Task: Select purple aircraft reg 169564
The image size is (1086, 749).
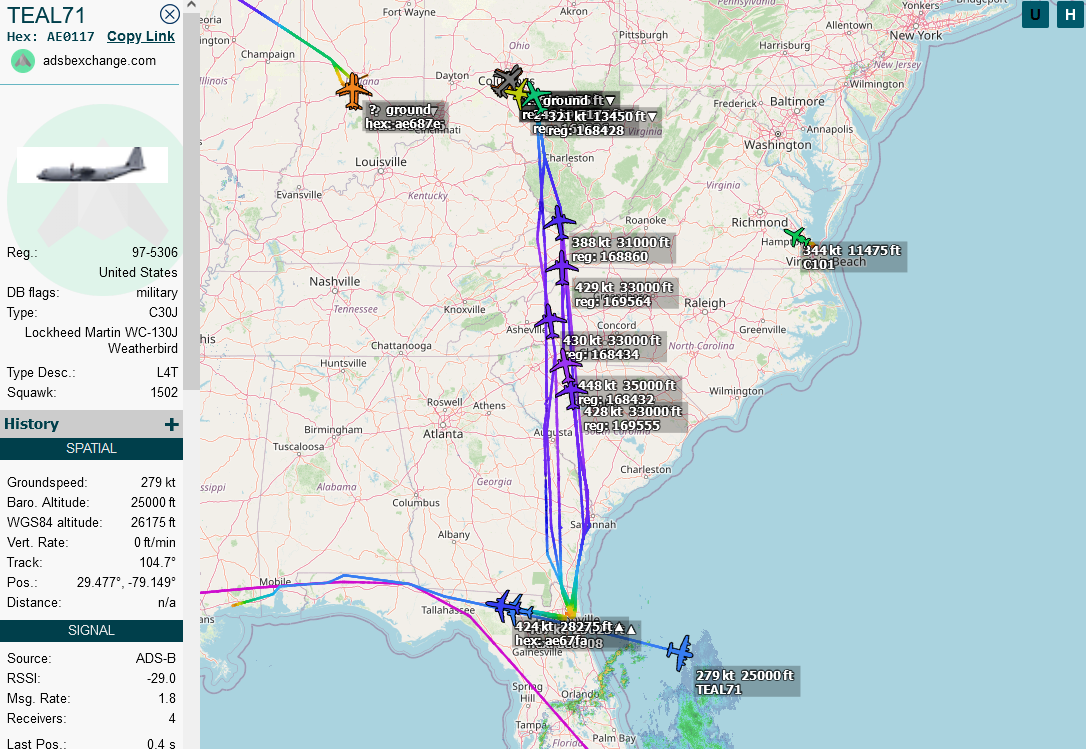Action: click(562, 267)
